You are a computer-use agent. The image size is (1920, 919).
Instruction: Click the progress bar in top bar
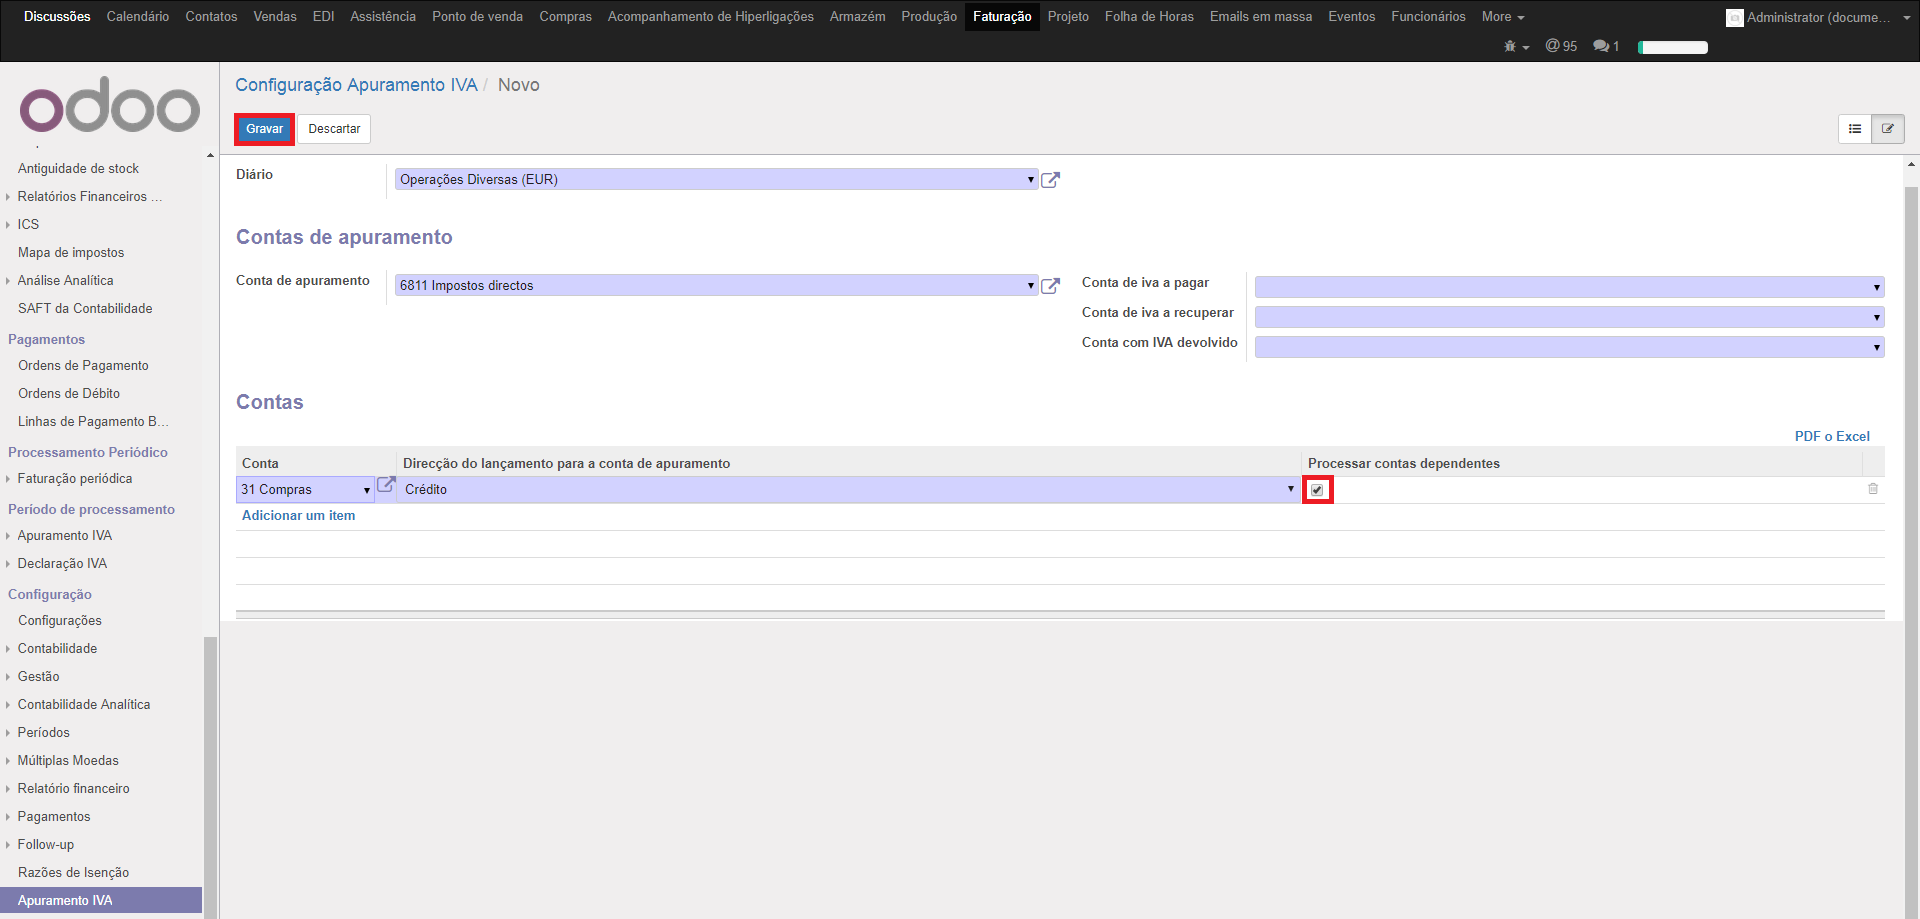pyautogui.click(x=1673, y=47)
